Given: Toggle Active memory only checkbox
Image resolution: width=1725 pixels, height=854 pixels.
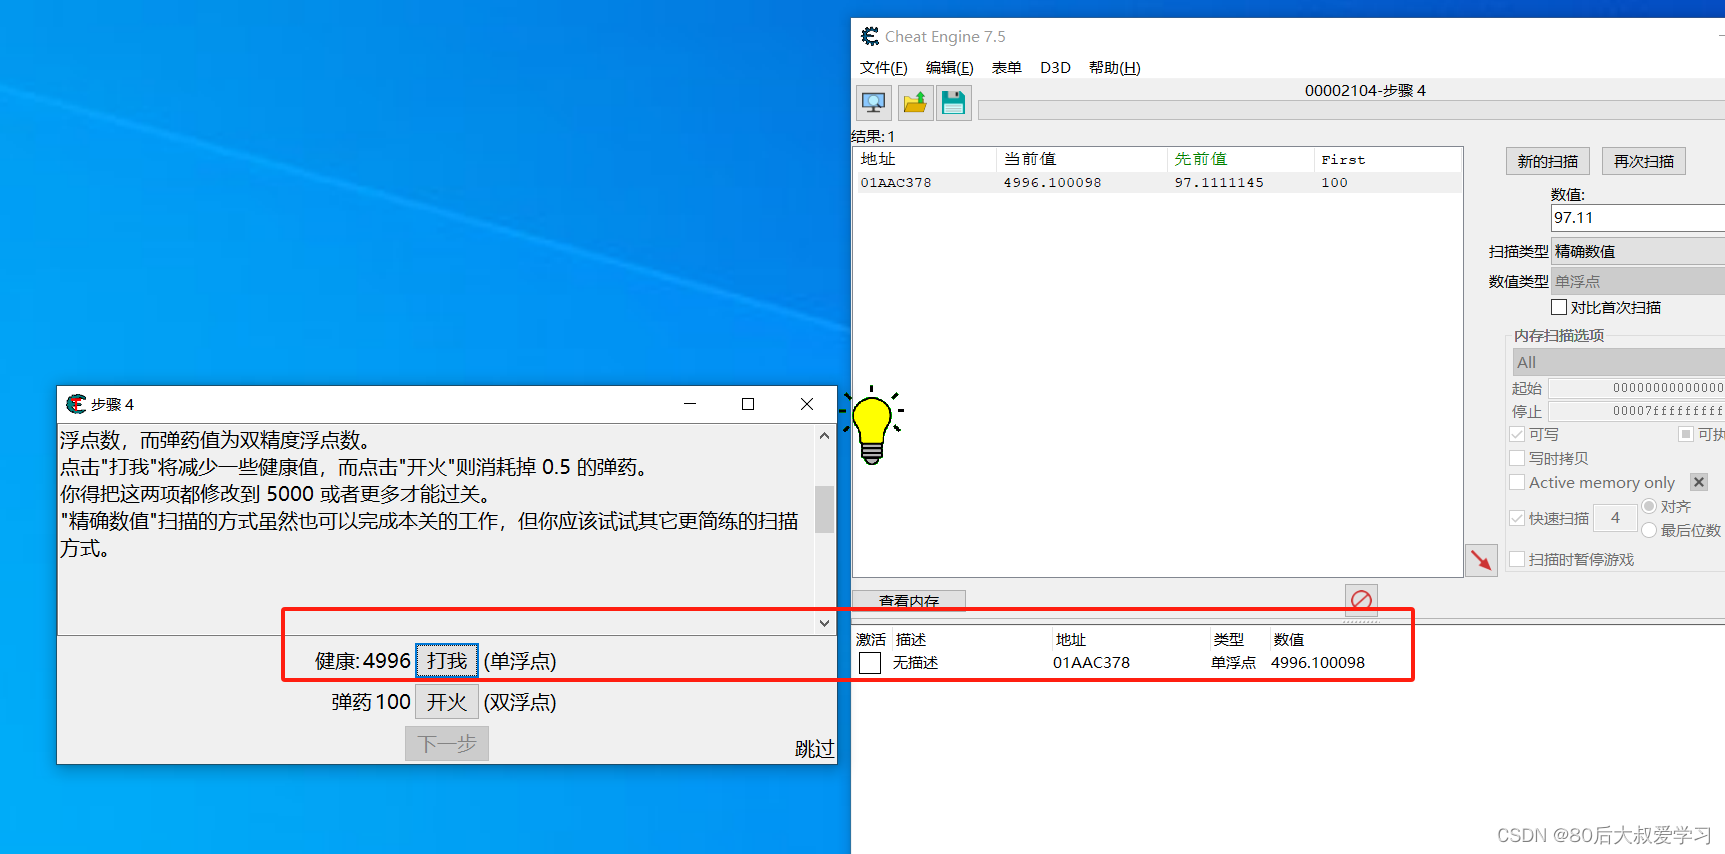Looking at the screenshot, I should [x=1517, y=482].
